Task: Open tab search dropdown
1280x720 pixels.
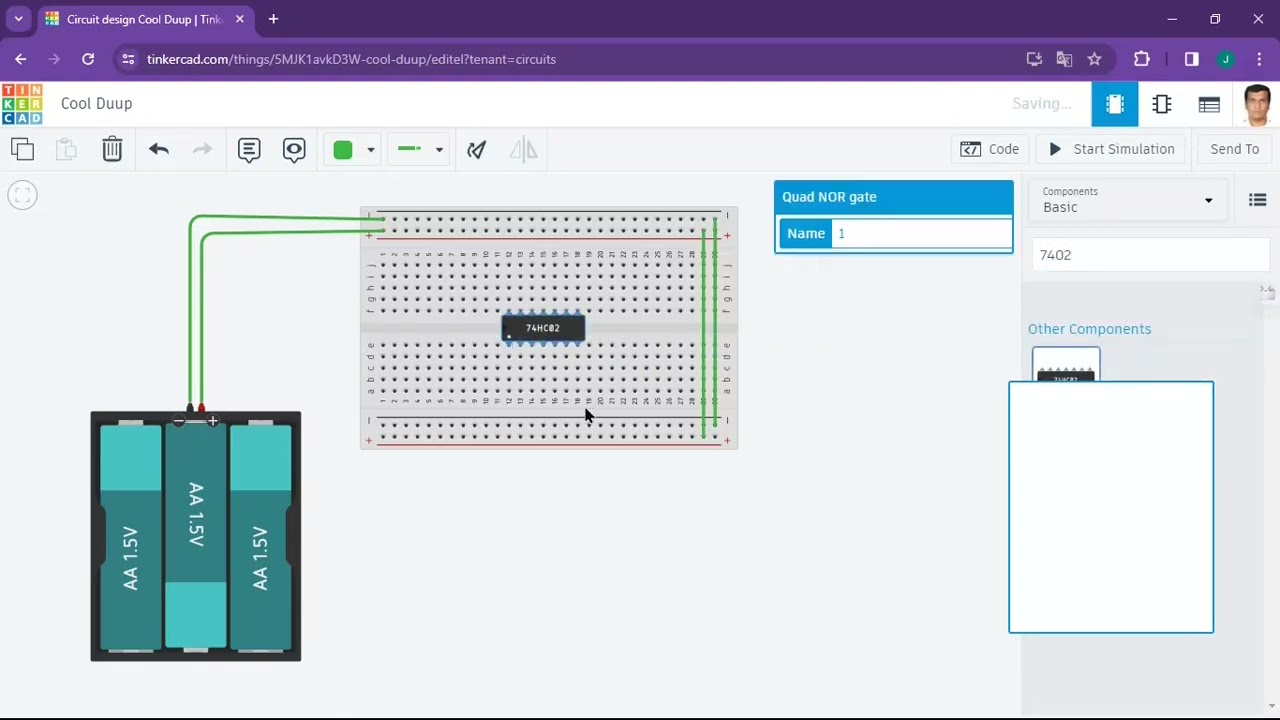Action: coord(18,19)
